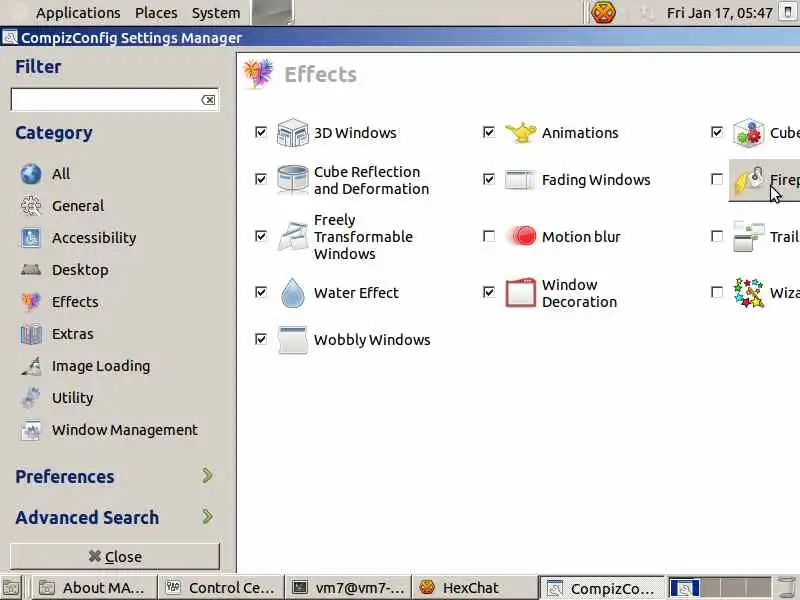This screenshot has width=800, height=600.
Task: Click the Filter text input field
Action: pyautogui.click(x=115, y=100)
